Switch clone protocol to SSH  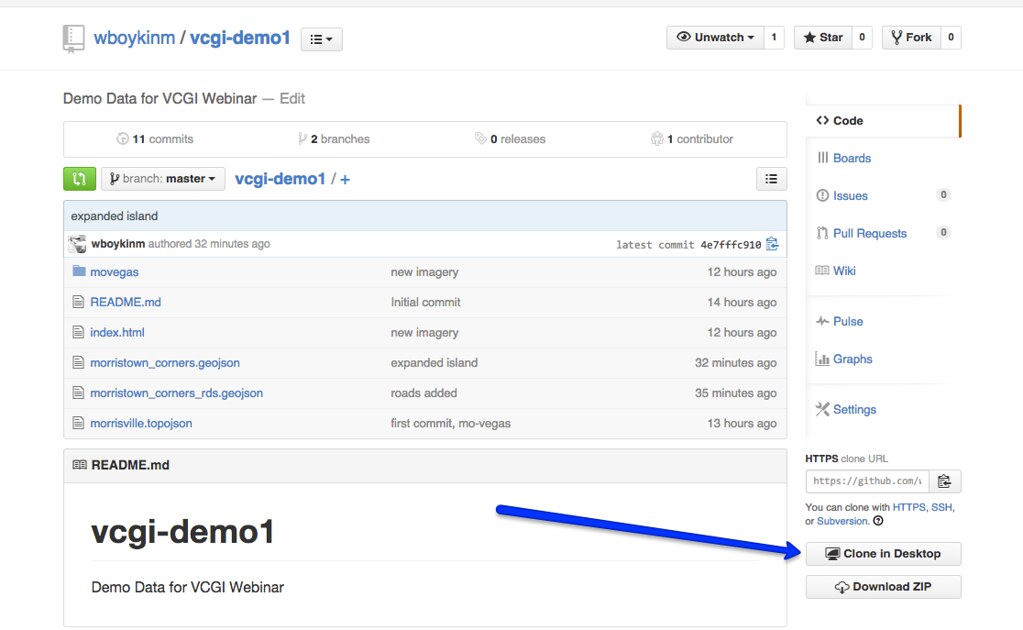click(941, 507)
